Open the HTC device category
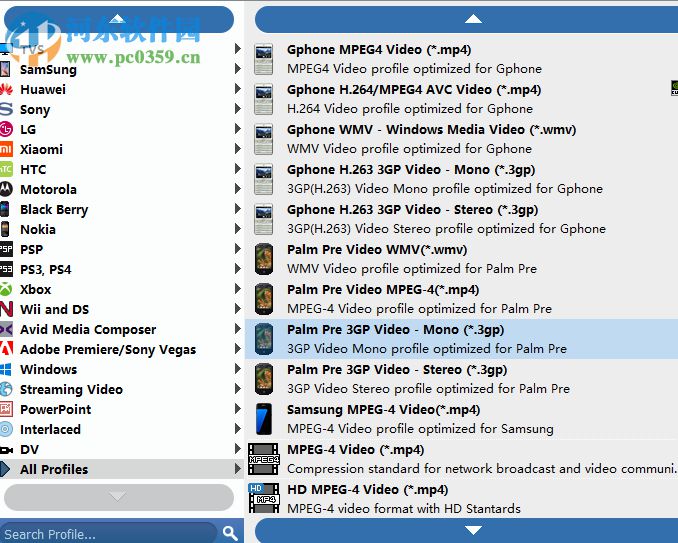Screen dimensions: 678x543 coord(121,169)
